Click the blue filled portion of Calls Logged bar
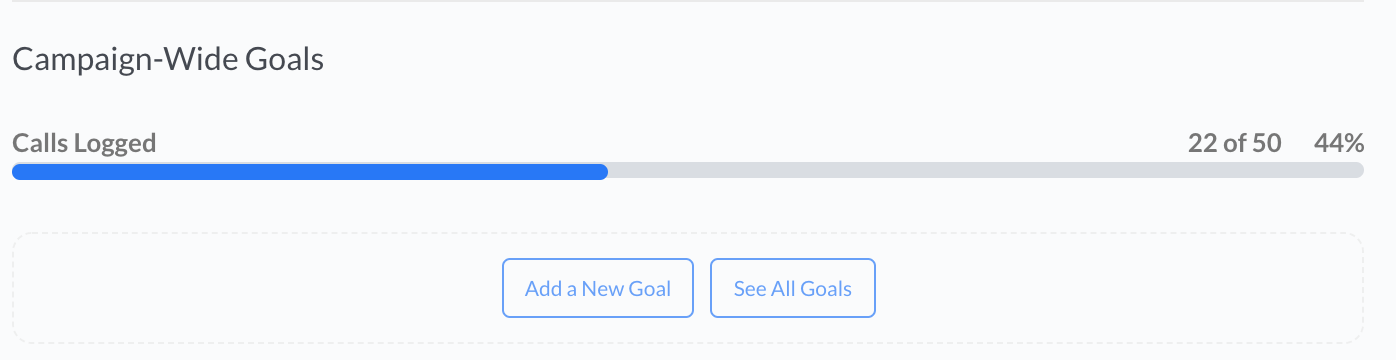This screenshot has width=1396, height=360. click(x=310, y=171)
